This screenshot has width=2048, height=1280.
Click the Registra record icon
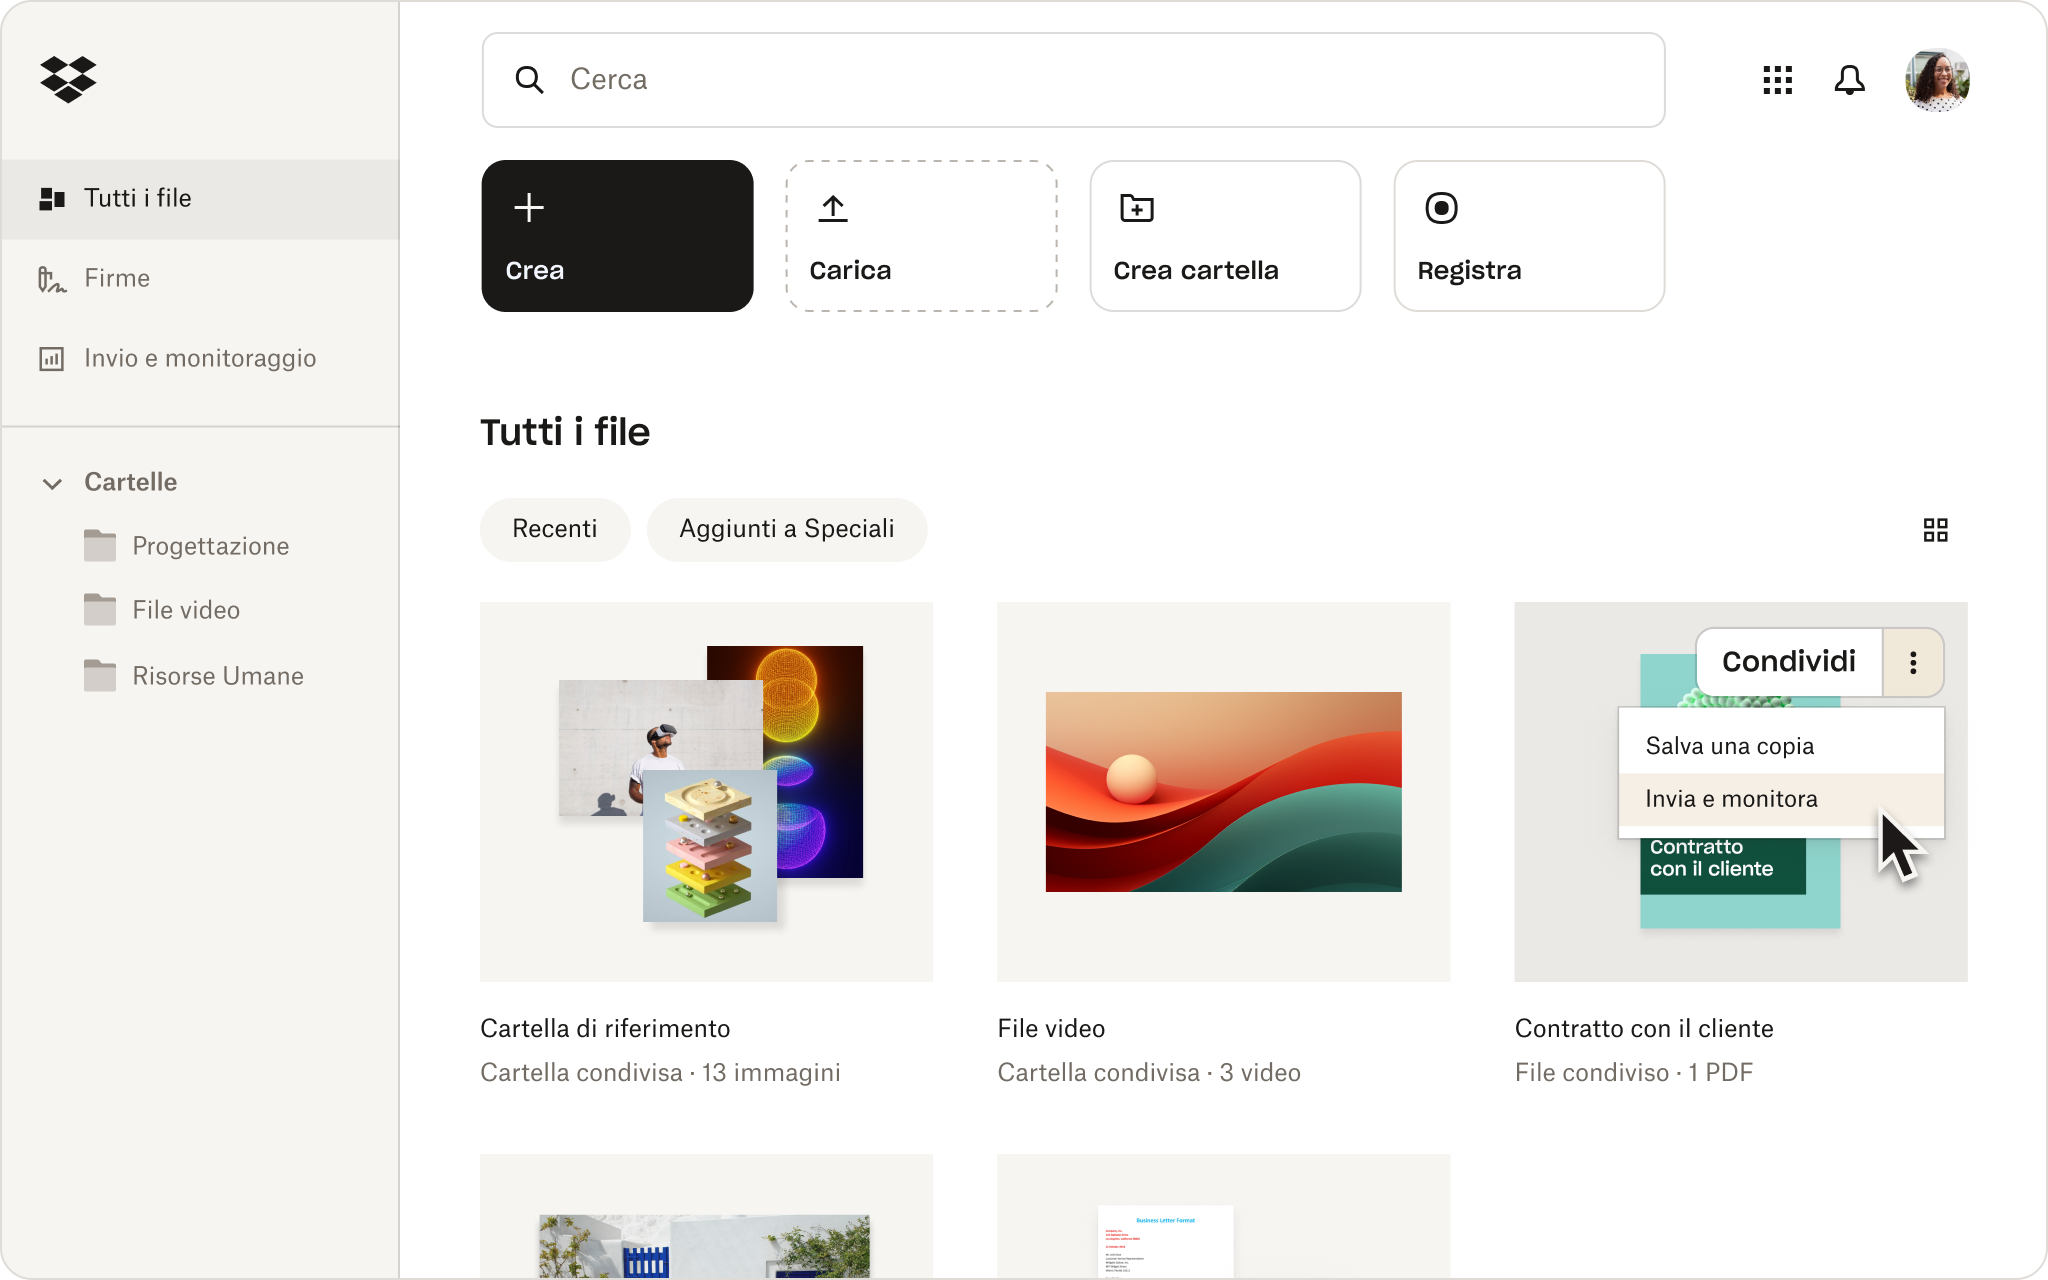pyautogui.click(x=1441, y=206)
